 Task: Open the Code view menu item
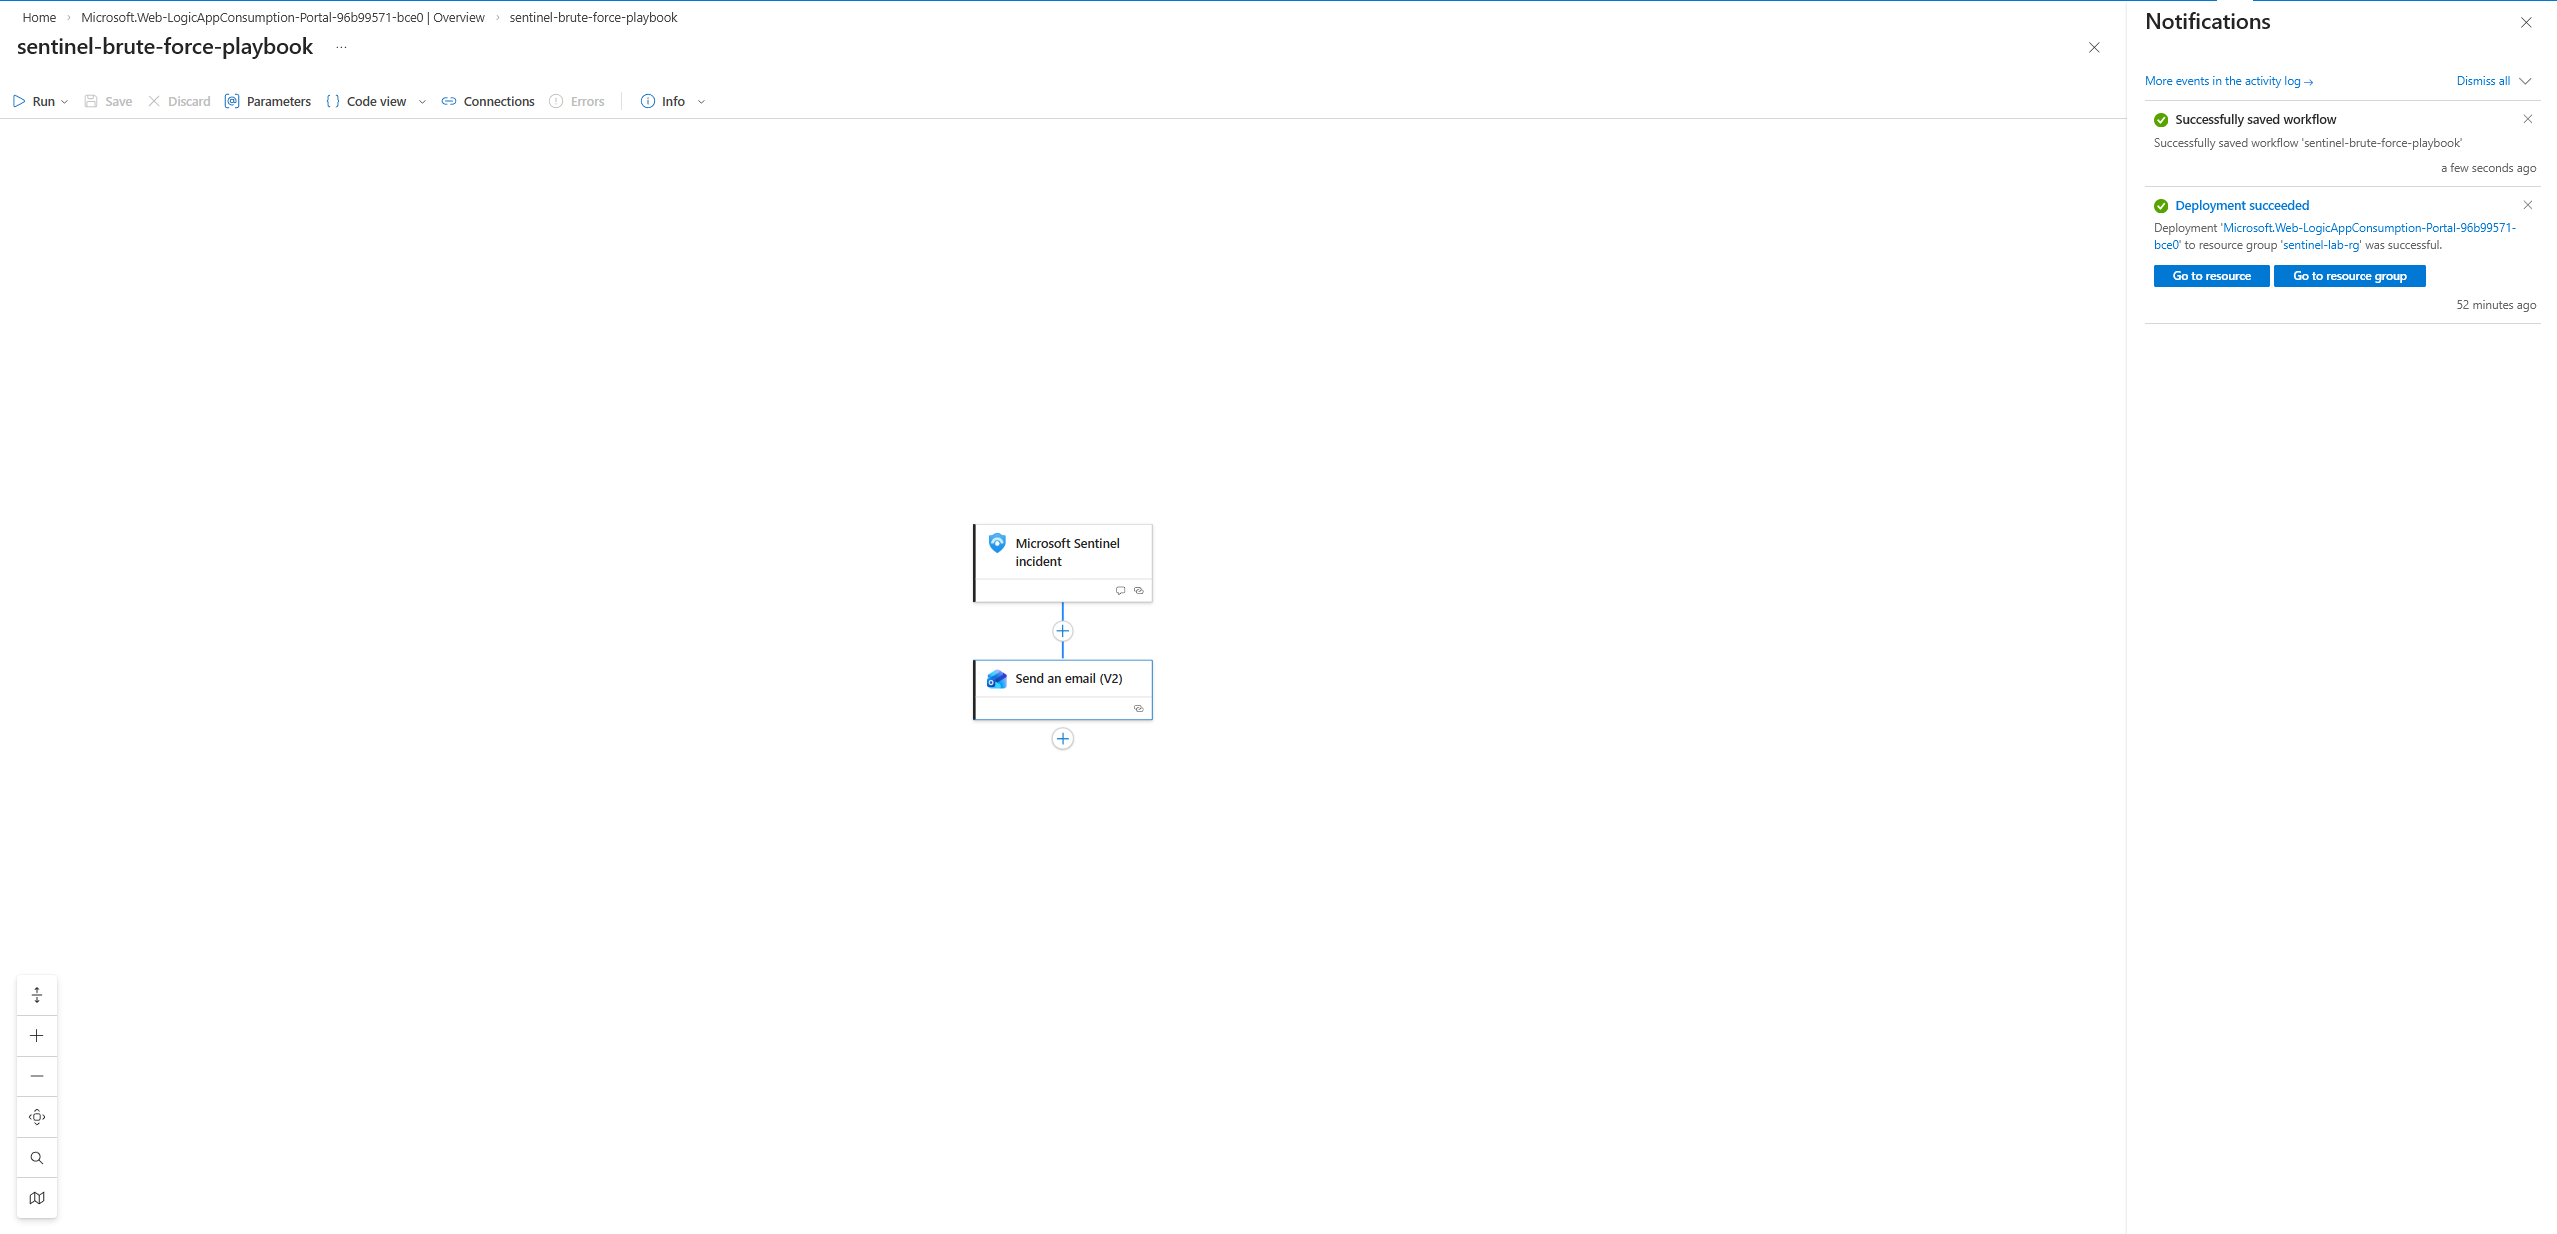[367, 101]
